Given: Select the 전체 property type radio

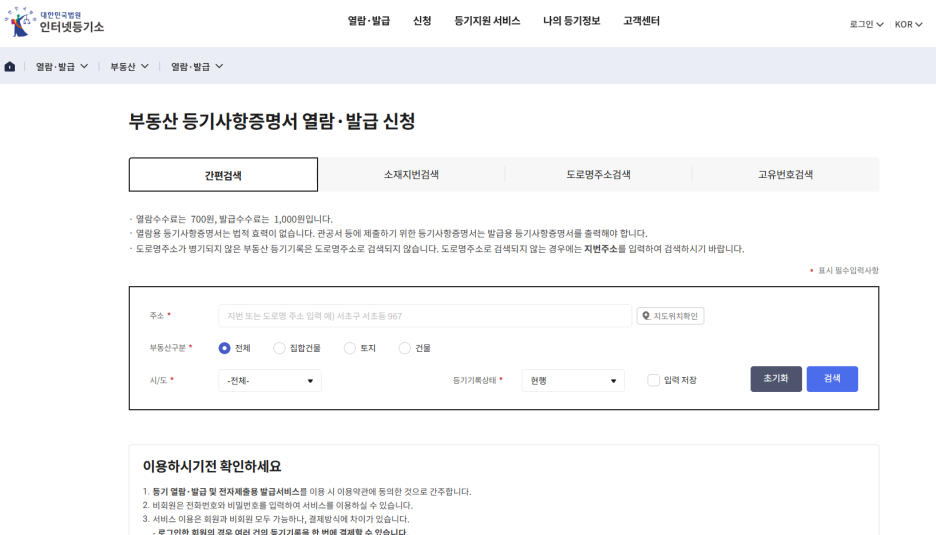Looking at the screenshot, I should point(224,348).
